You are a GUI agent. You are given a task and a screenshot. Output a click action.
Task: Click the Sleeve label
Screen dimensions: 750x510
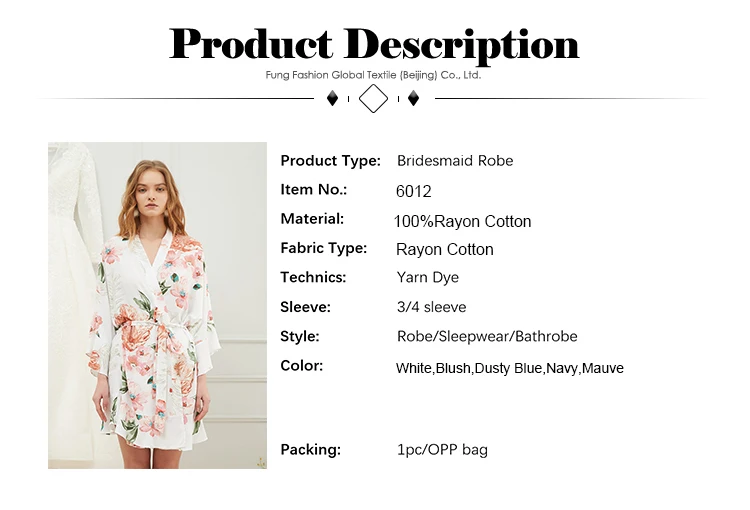pyautogui.click(x=305, y=307)
